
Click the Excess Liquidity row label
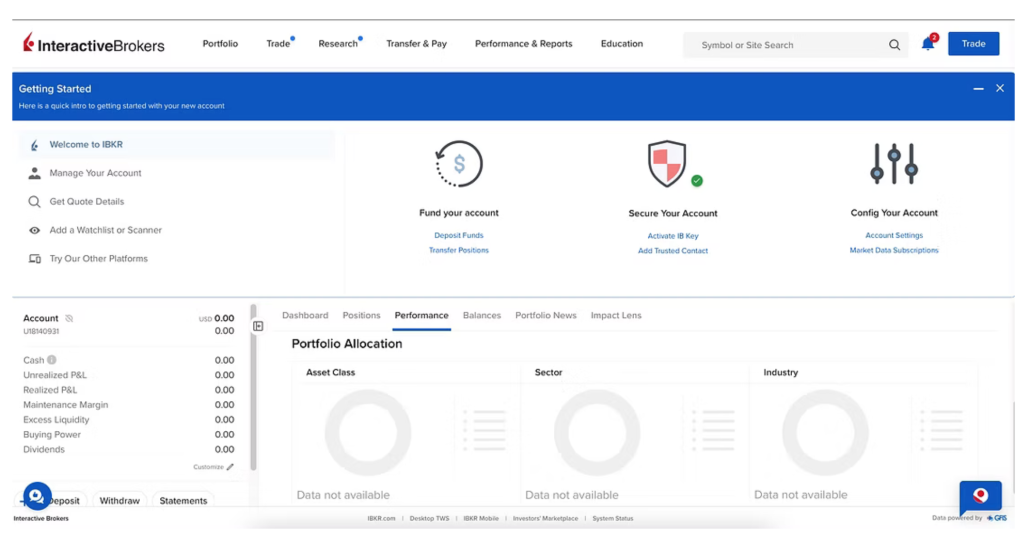[56, 420]
